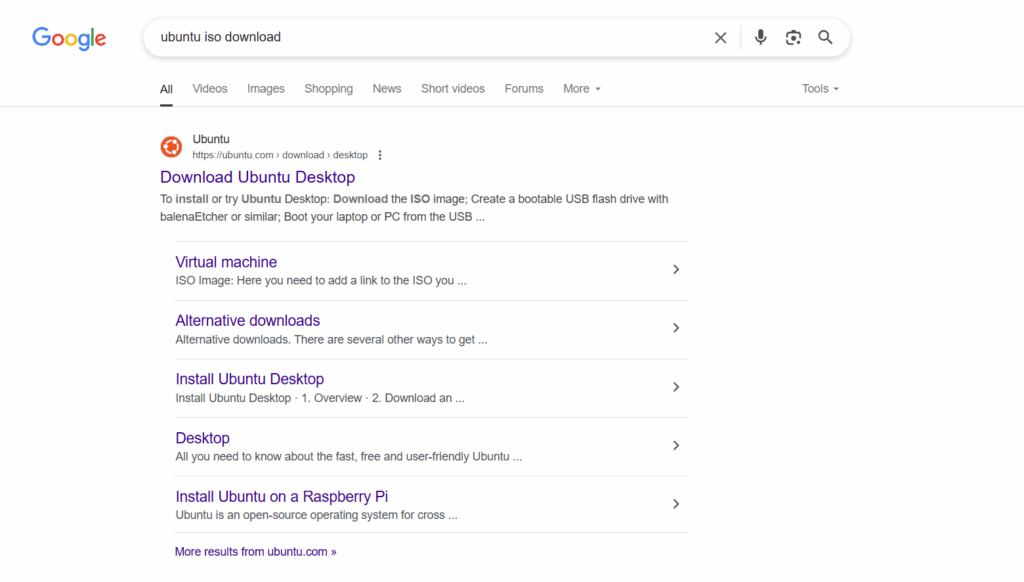Open the Forums tab

524,89
